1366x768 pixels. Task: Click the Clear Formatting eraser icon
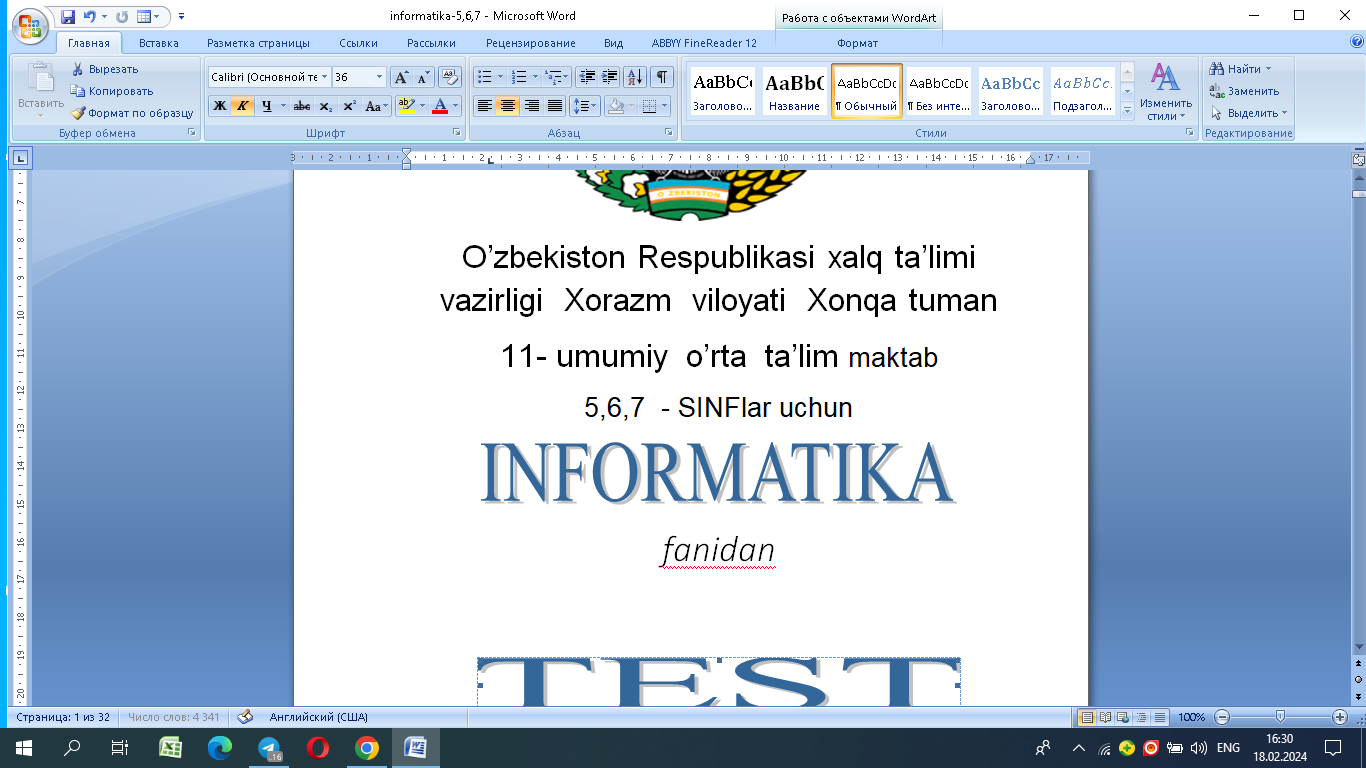coord(450,77)
